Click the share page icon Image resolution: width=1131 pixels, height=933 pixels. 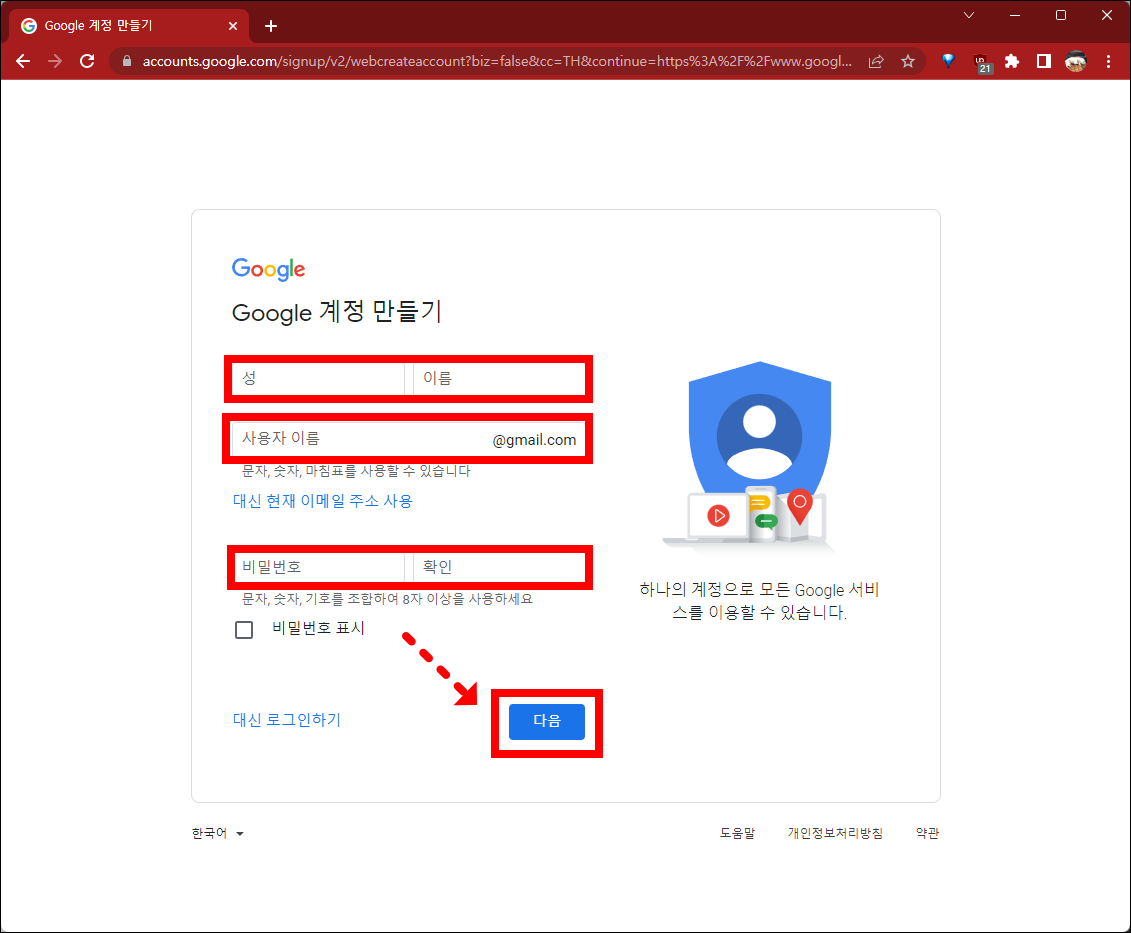(876, 61)
